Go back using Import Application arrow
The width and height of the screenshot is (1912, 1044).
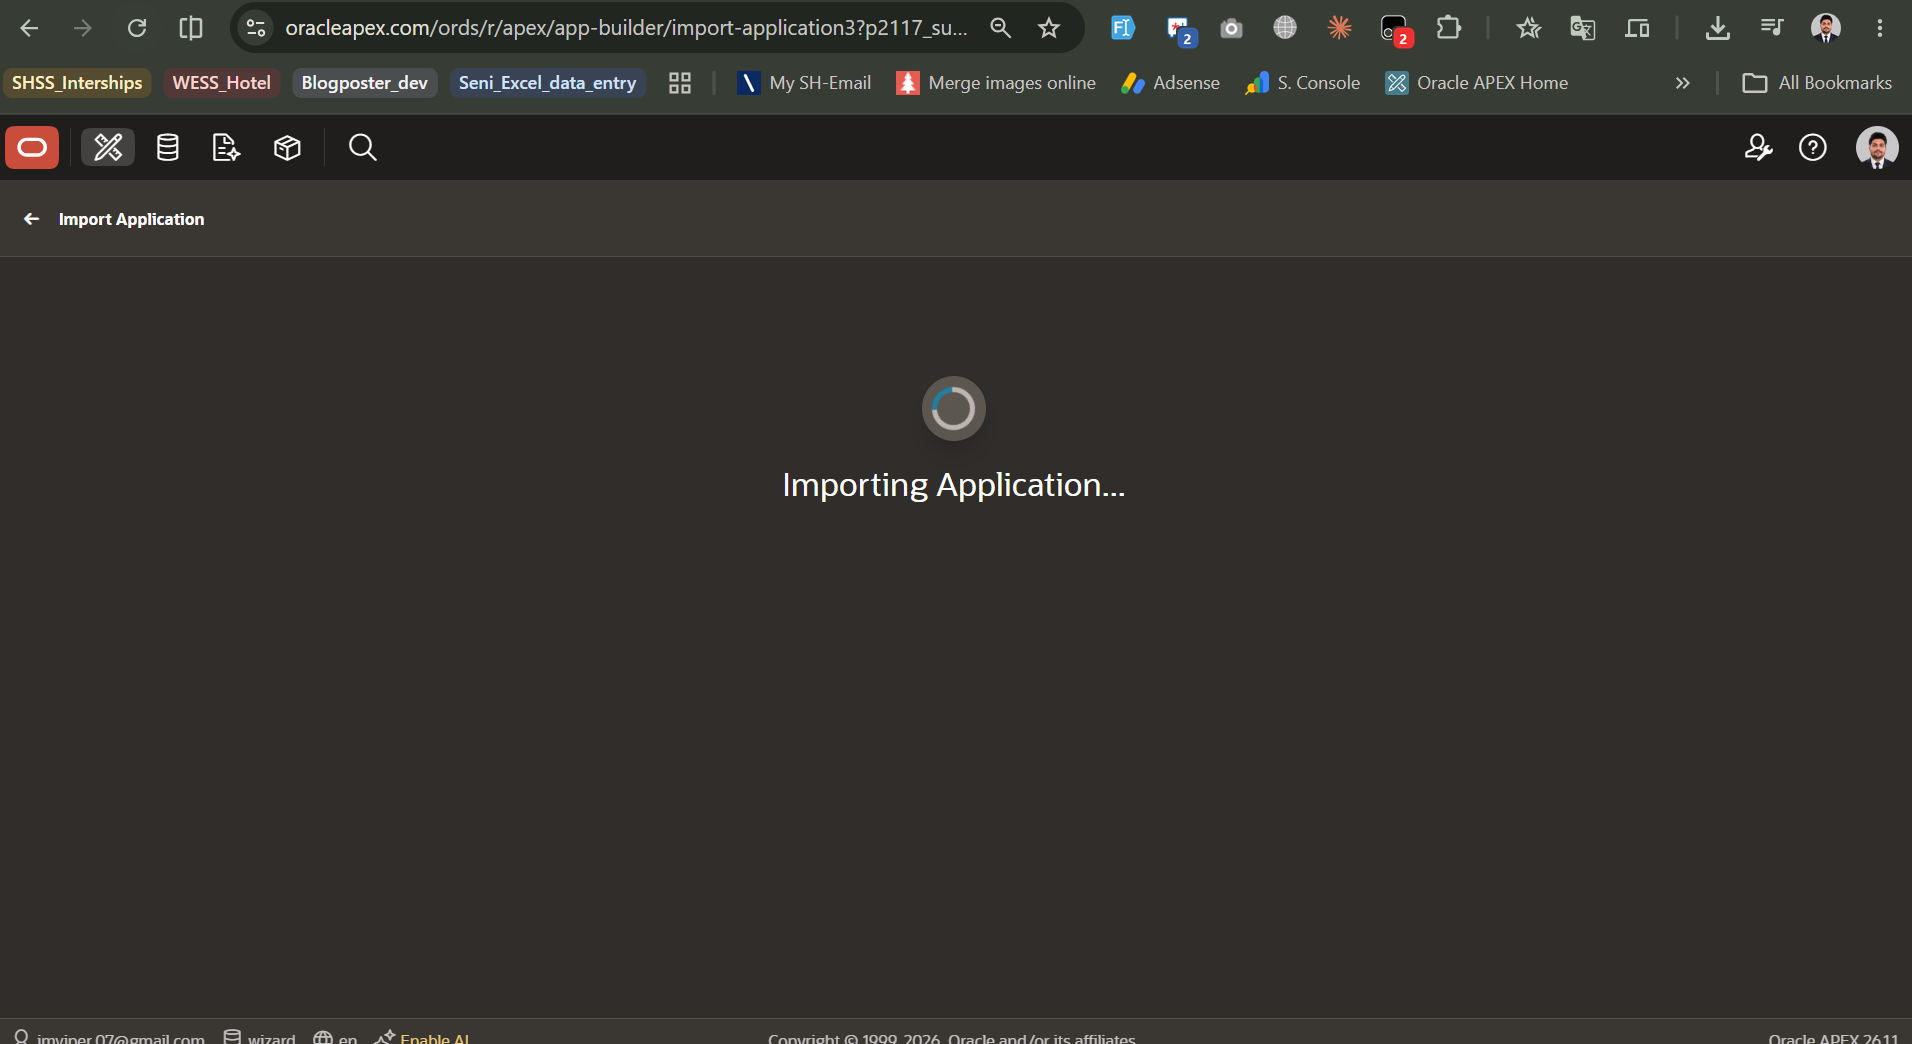[32, 219]
